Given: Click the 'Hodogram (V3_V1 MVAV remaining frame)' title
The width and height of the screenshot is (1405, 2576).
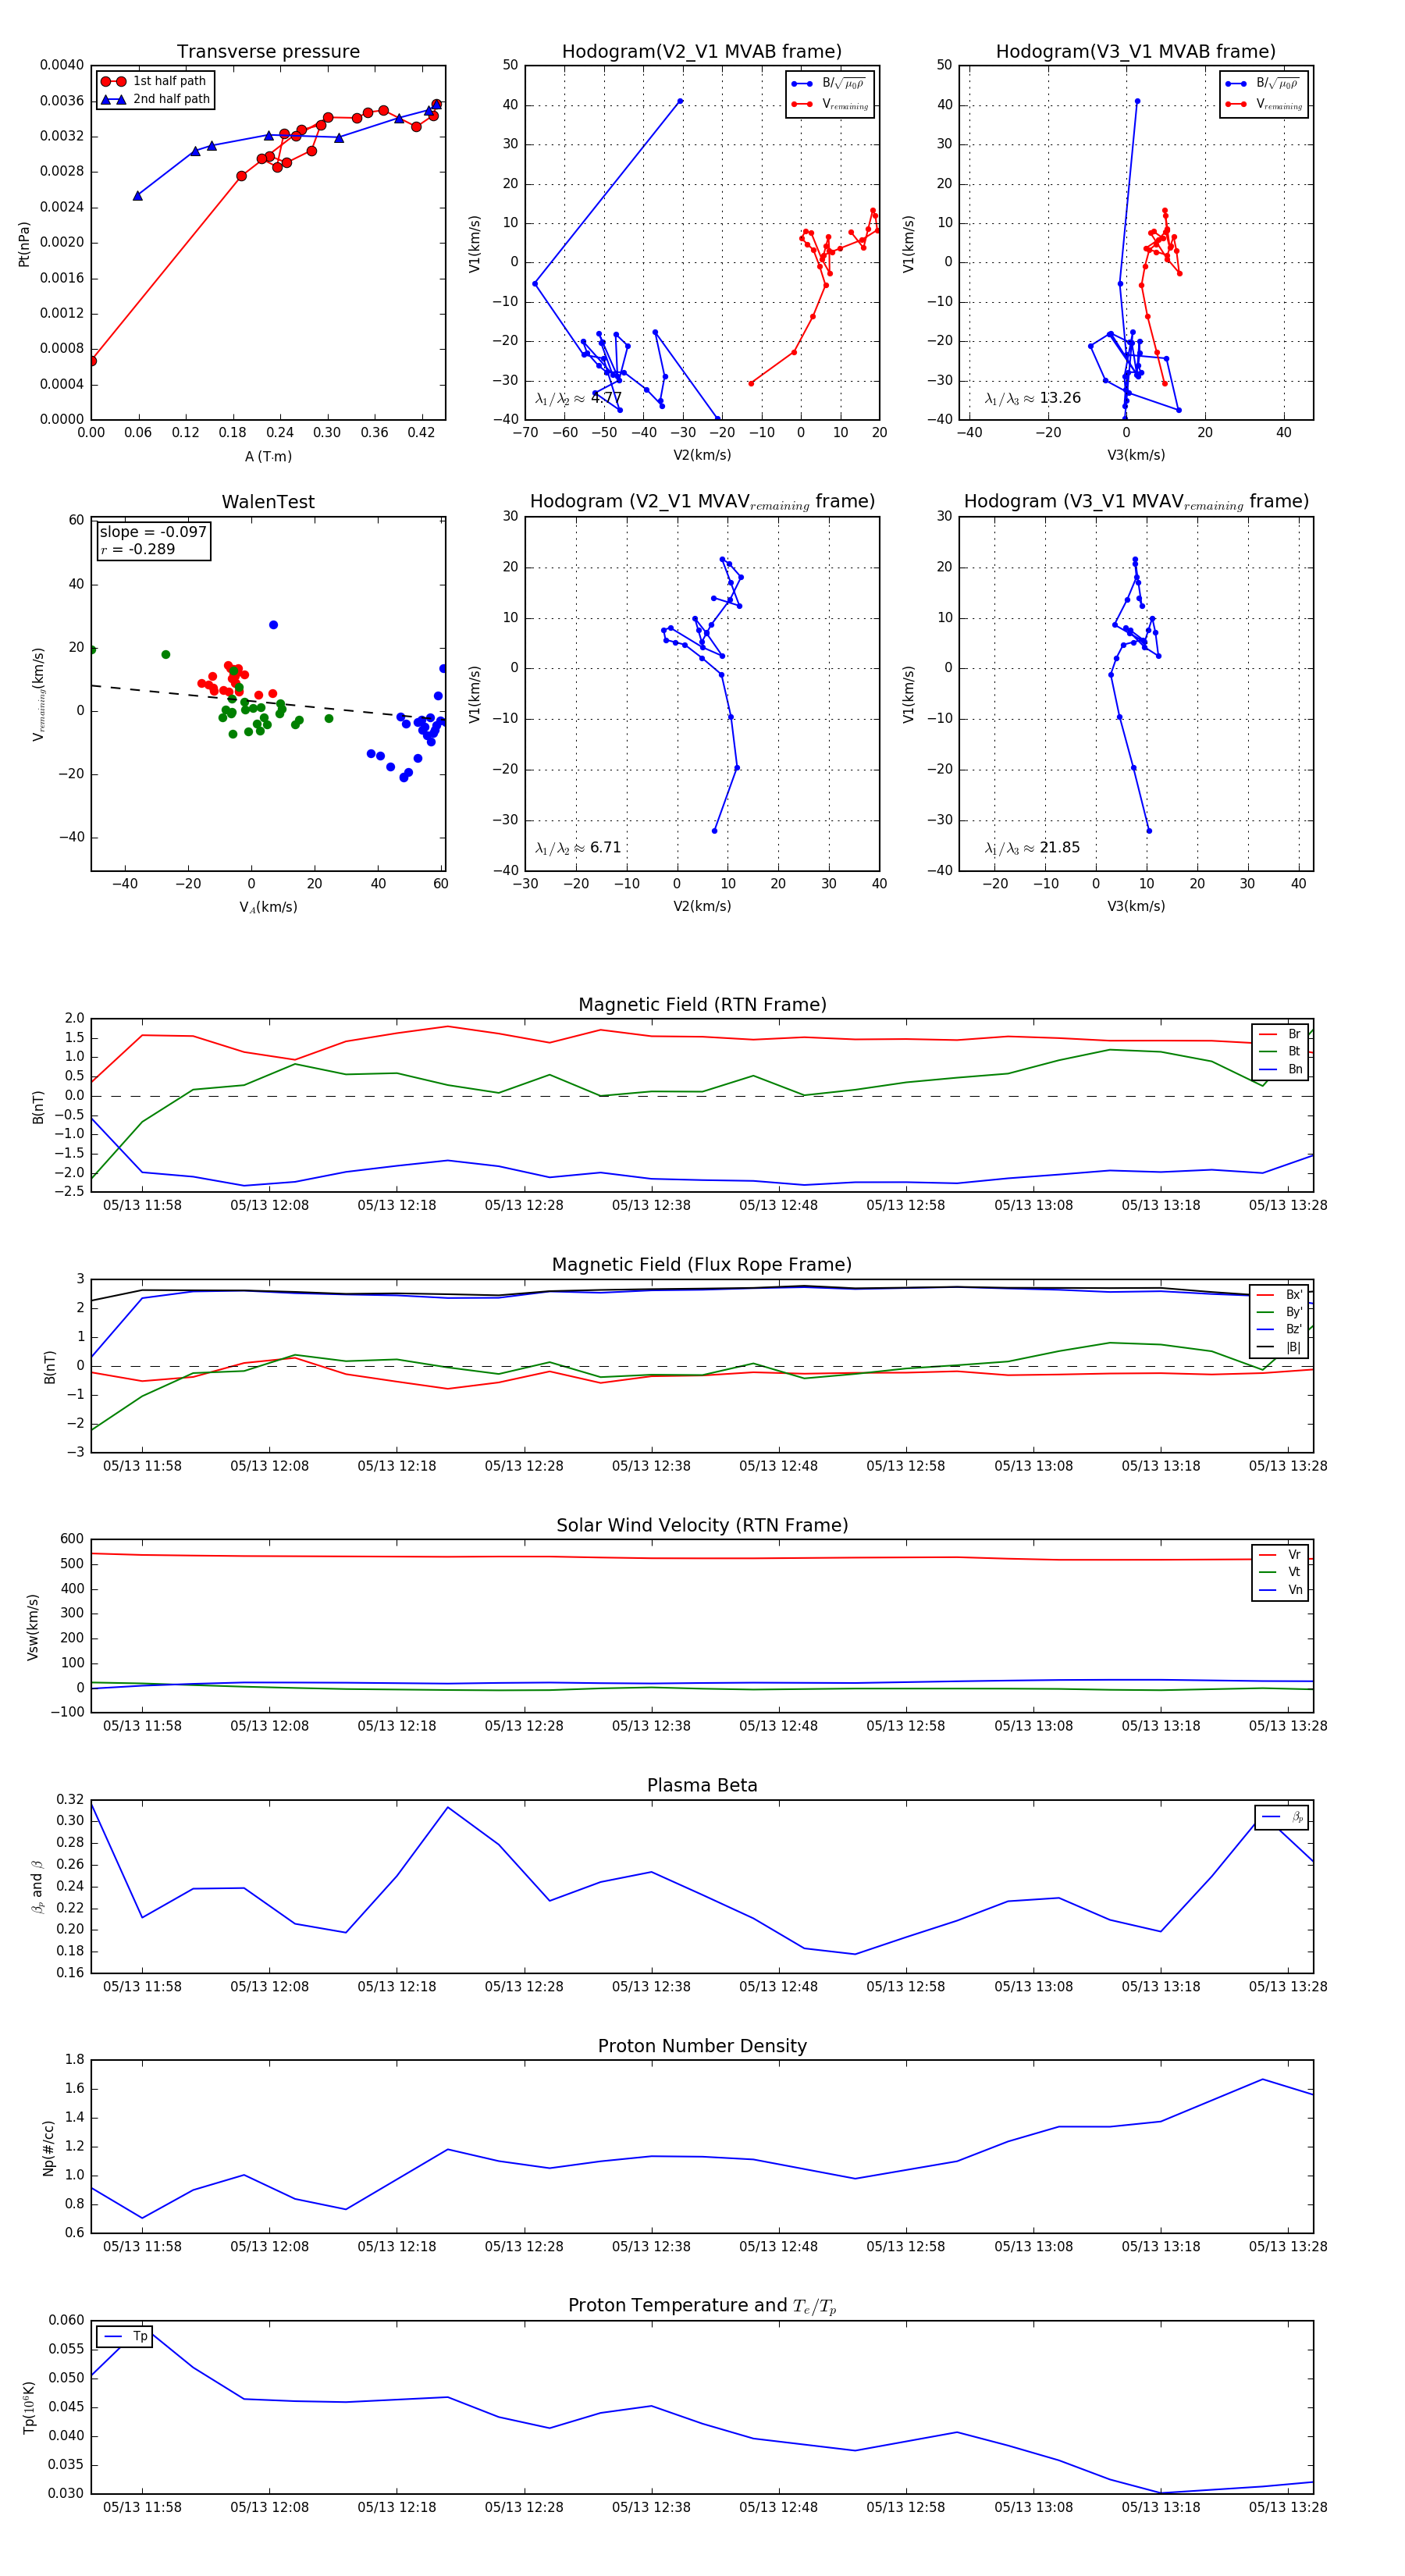Looking at the screenshot, I should tap(1136, 502).
